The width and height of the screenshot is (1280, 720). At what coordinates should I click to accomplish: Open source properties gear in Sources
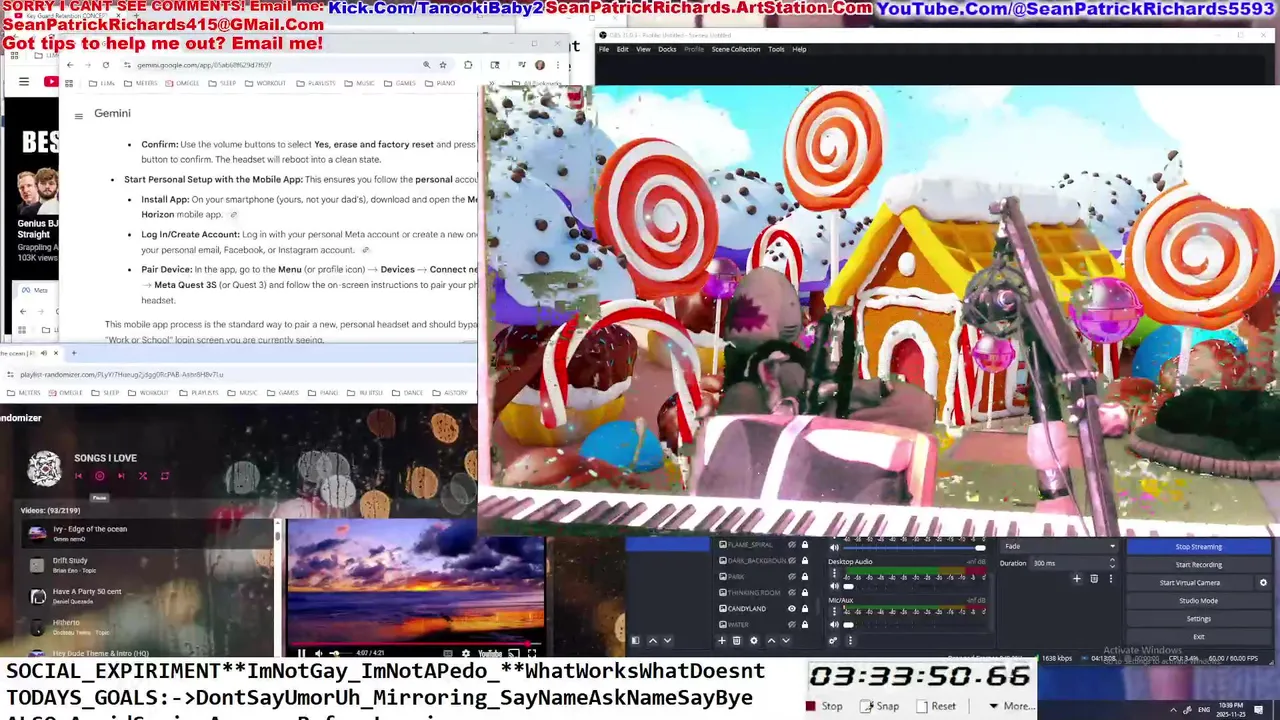(x=754, y=641)
